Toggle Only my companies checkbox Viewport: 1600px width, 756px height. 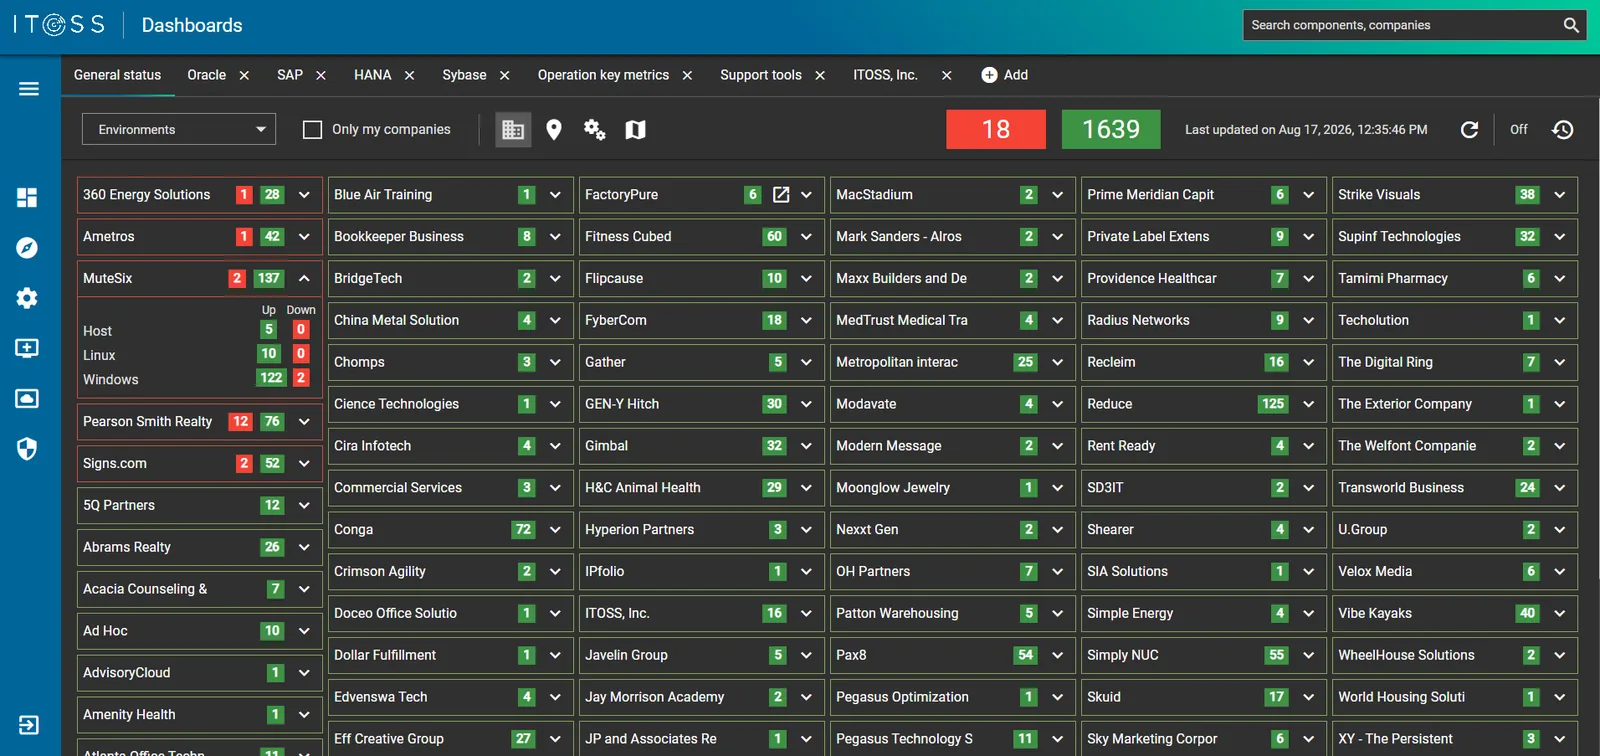(x=312, y=129)
